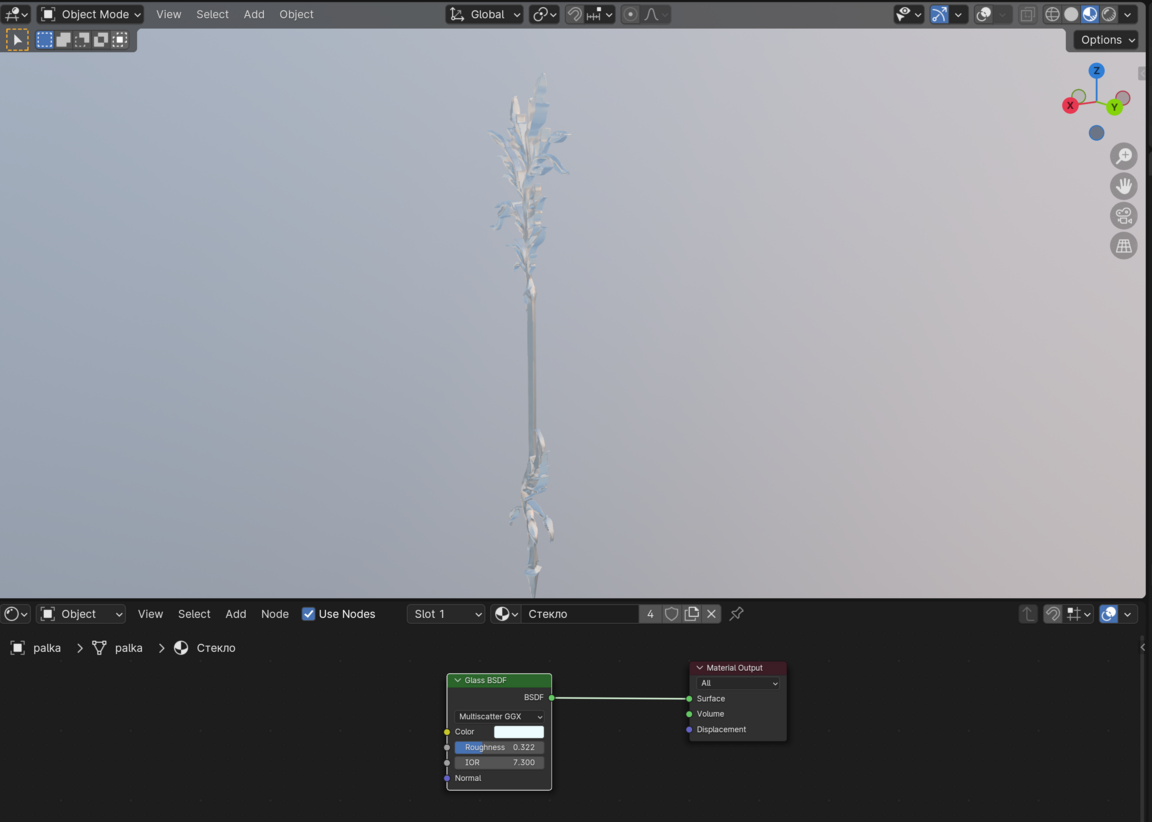Screen dimensions: 1152x822
Task: Open the View menu in node editor
Action: [x=150, y=613]
